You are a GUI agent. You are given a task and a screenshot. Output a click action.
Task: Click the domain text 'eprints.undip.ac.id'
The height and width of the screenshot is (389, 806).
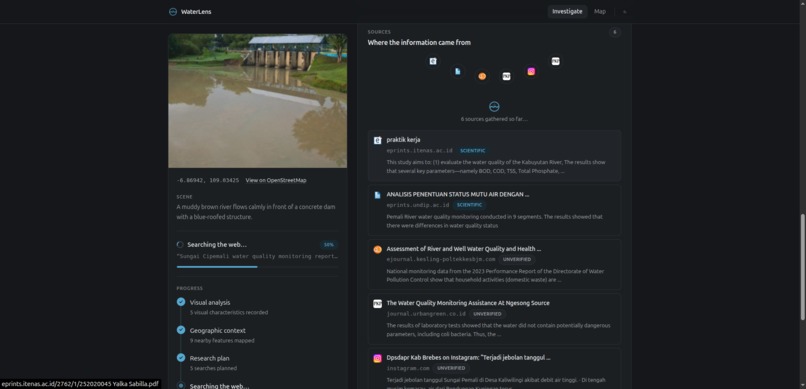tap(418, 205)
